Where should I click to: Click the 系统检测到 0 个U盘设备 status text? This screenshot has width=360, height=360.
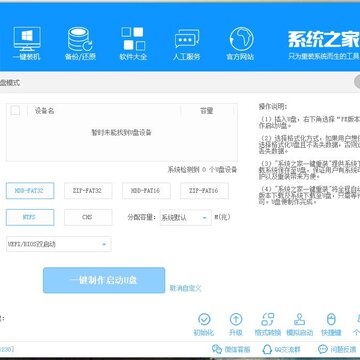click(202, 170)
